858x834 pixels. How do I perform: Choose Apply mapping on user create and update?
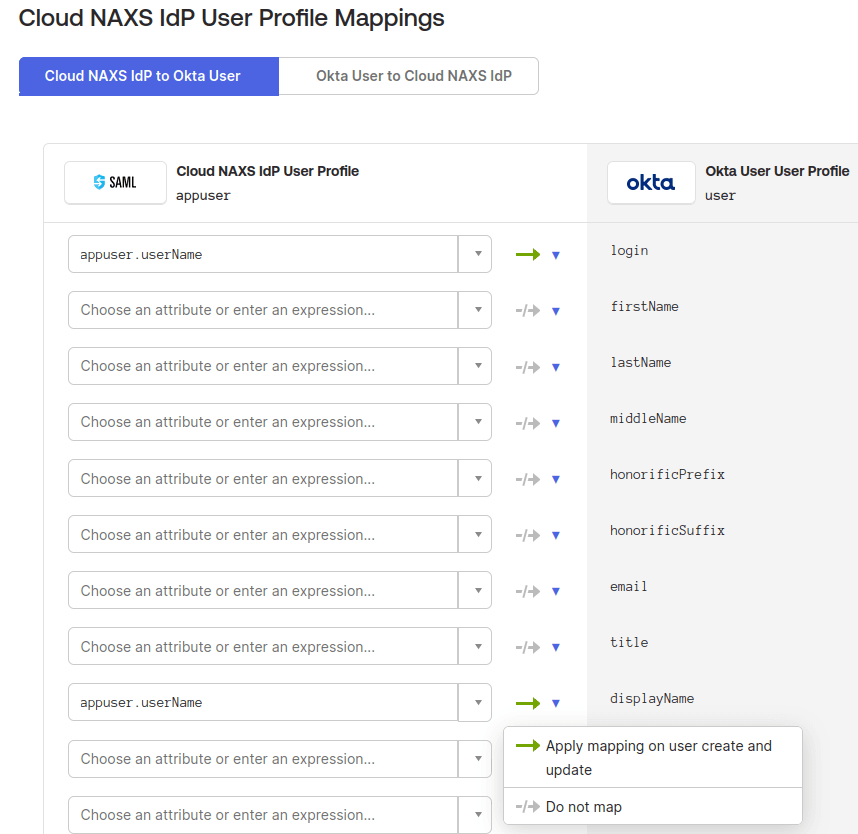click(653, 757)
